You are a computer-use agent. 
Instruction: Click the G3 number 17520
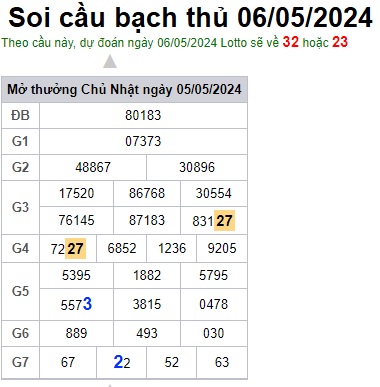[x=77, y=193]
